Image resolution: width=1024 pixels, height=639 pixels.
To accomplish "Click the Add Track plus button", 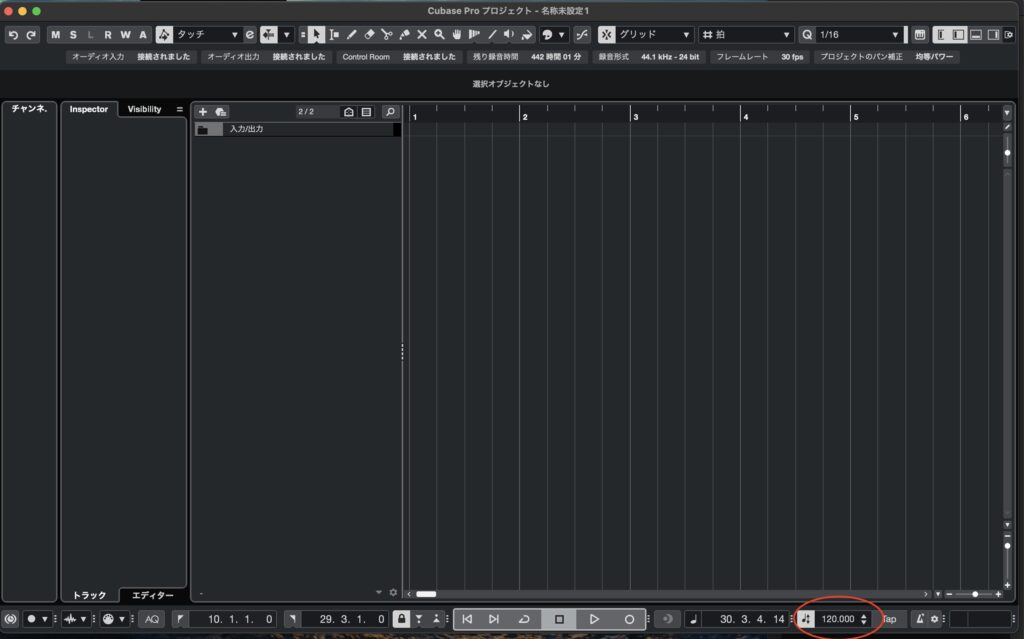I will coord(202,112).
